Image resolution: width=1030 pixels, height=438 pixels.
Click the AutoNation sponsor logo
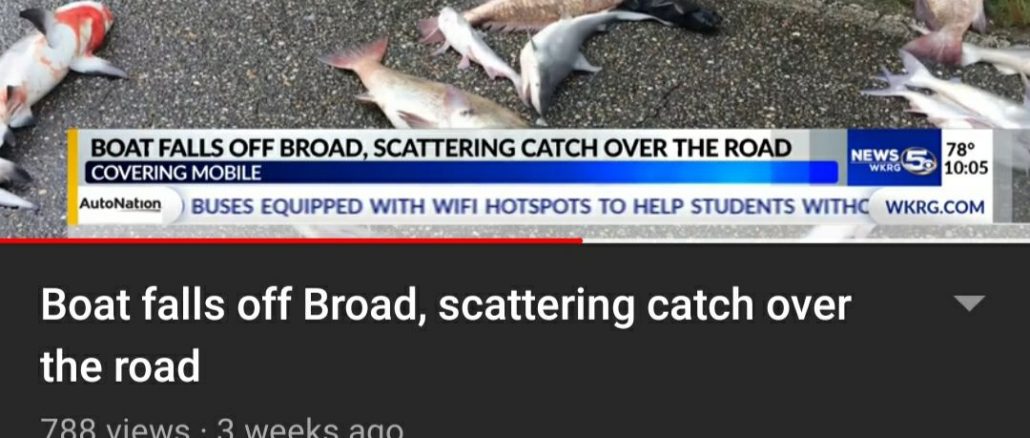(120, 204)
